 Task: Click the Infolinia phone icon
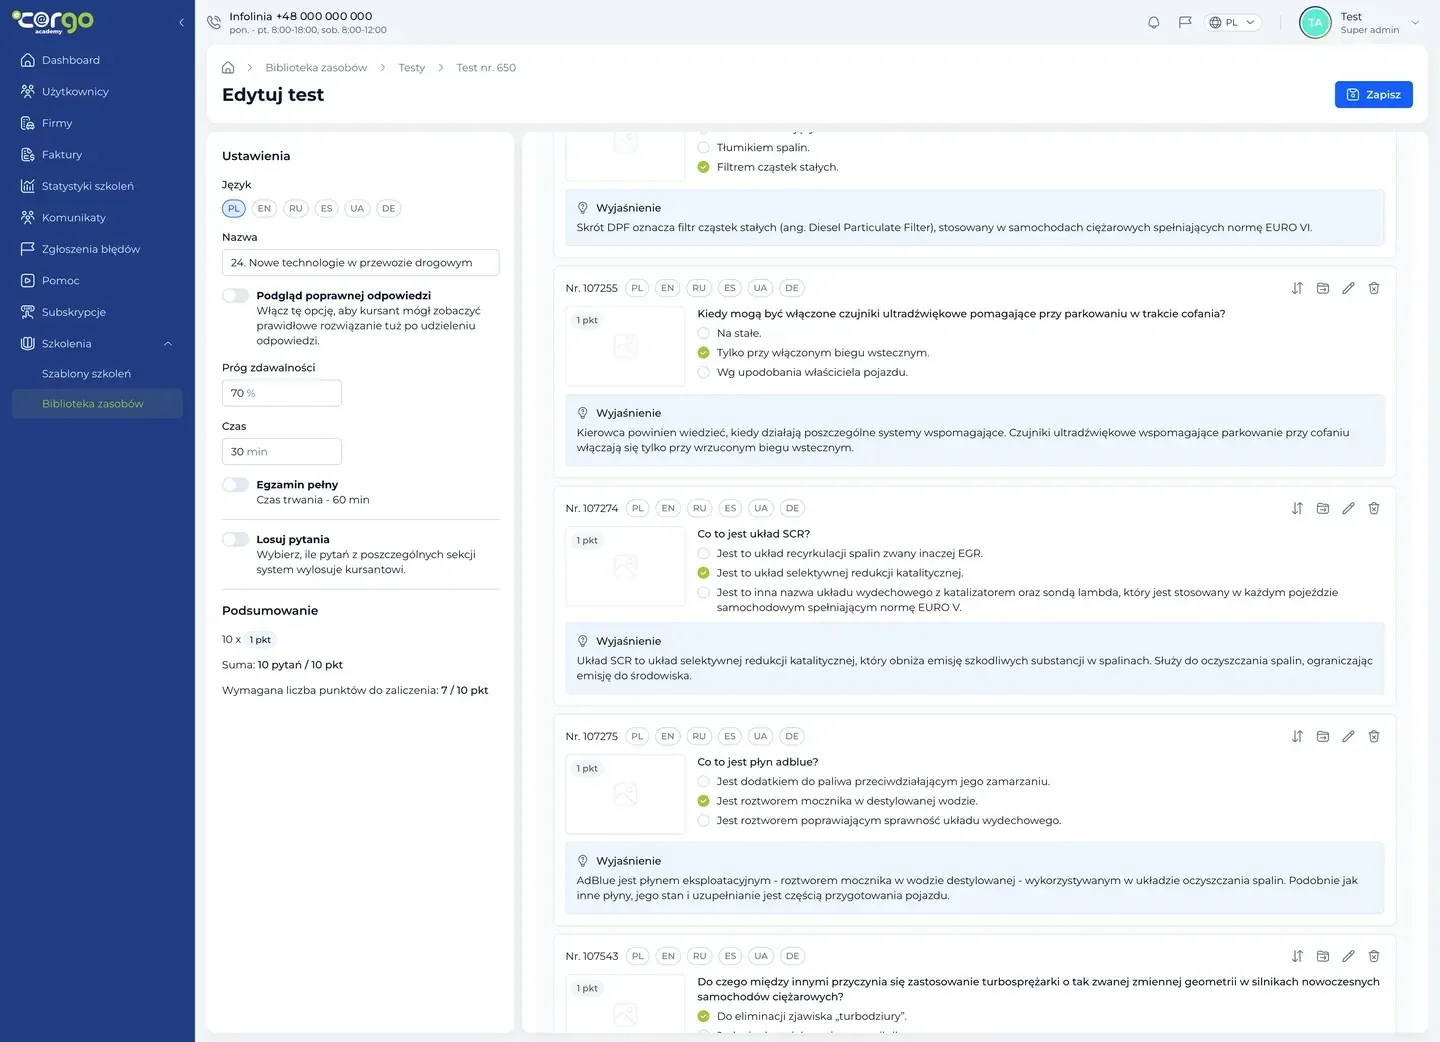coord(214,22)
